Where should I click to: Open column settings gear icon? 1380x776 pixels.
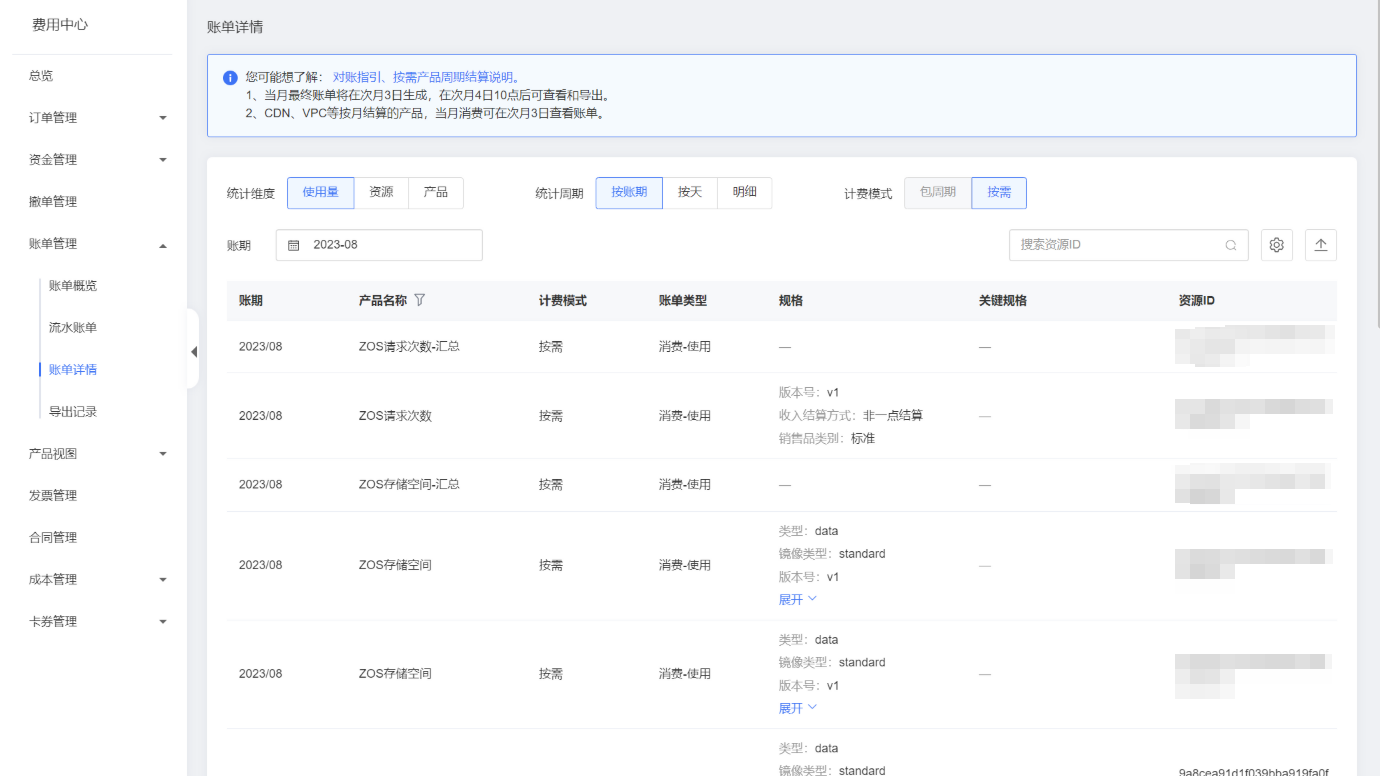click(x=1276, y=245)
